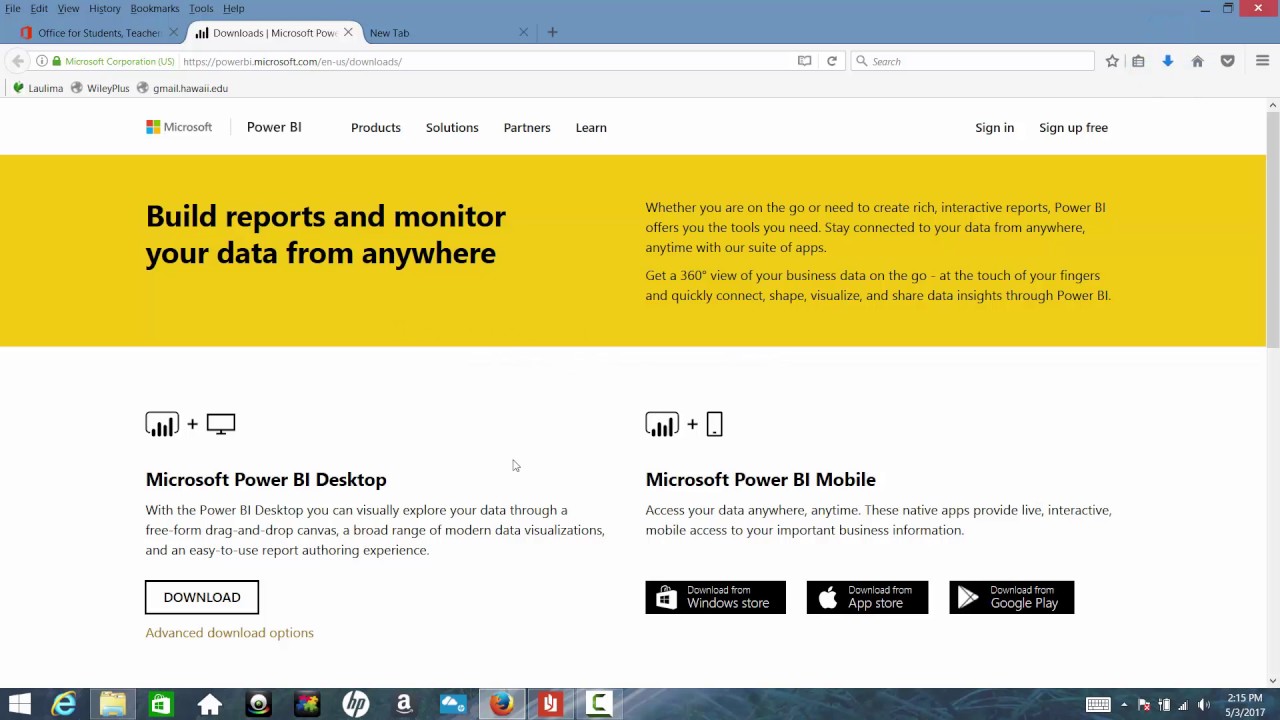Expand Products navigation menu
1280x720 pixels.
point(376,127)
